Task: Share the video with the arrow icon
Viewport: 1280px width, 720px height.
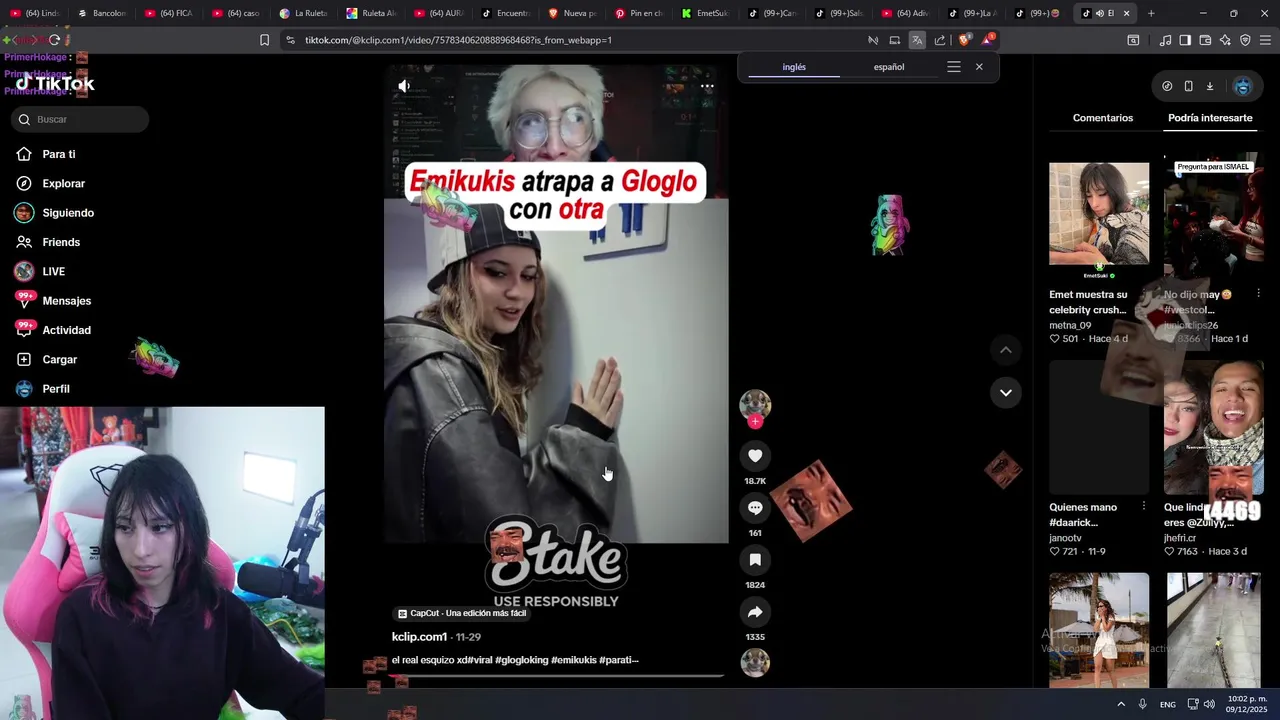Action: point(755,612)
